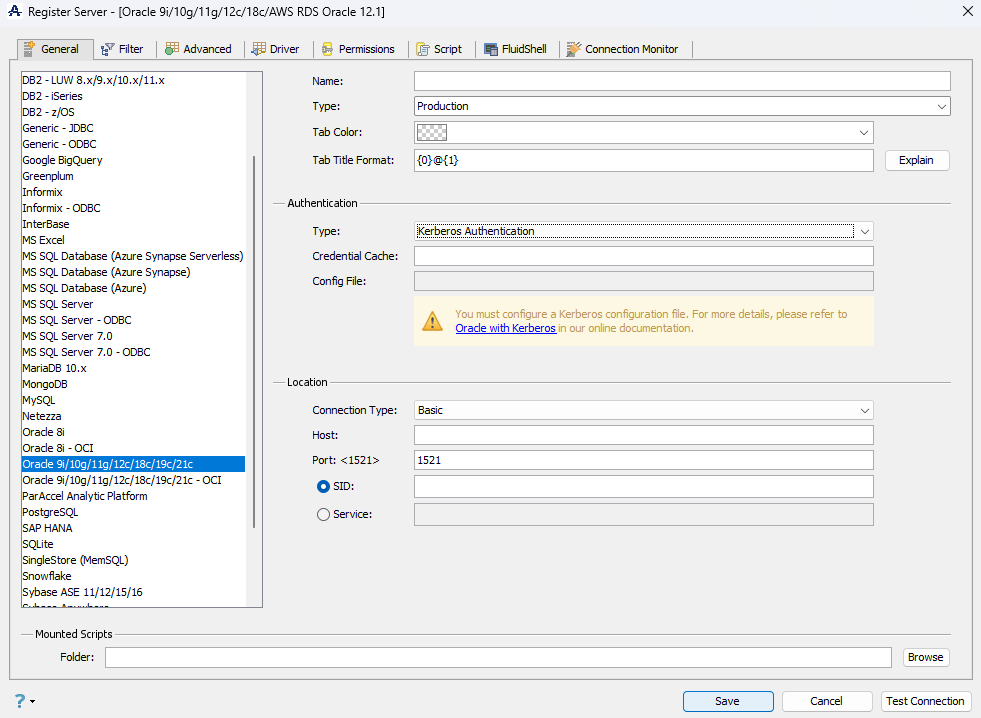Select the Service radio button
Viewport: 981px width, 718px height.
point(323,514)
